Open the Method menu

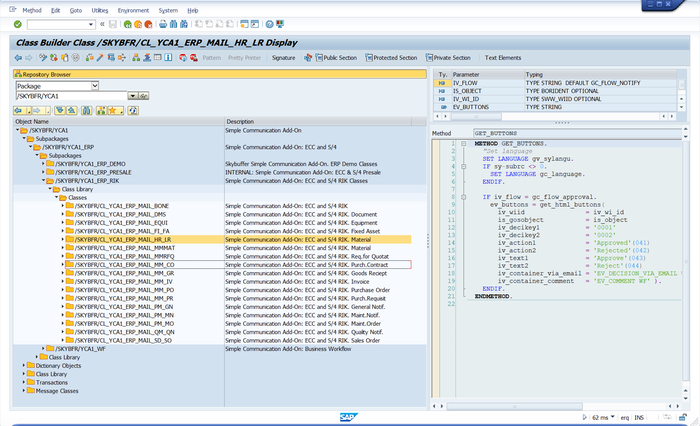click(x=32, y=10)
